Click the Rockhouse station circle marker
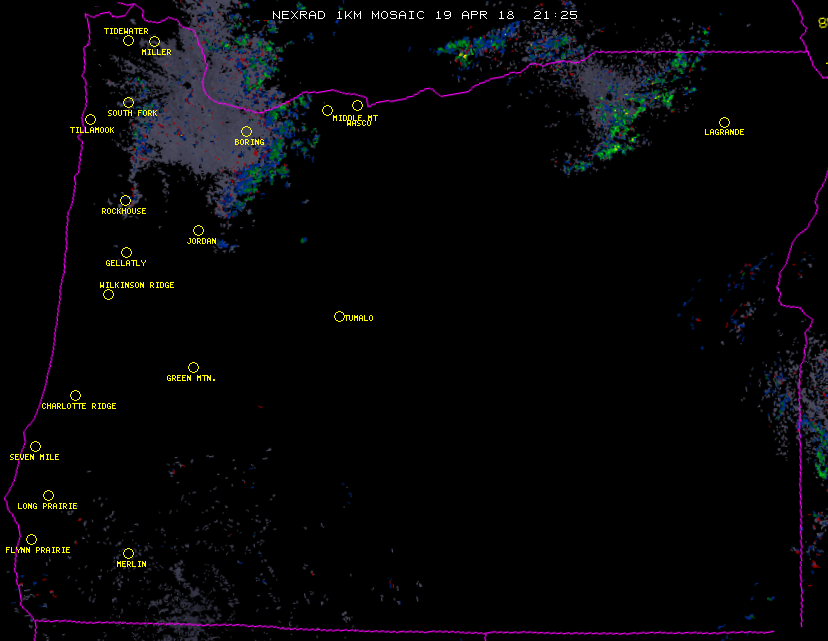Image resolution: width=828 pixels, height=641 pixels. coord(125,201)
